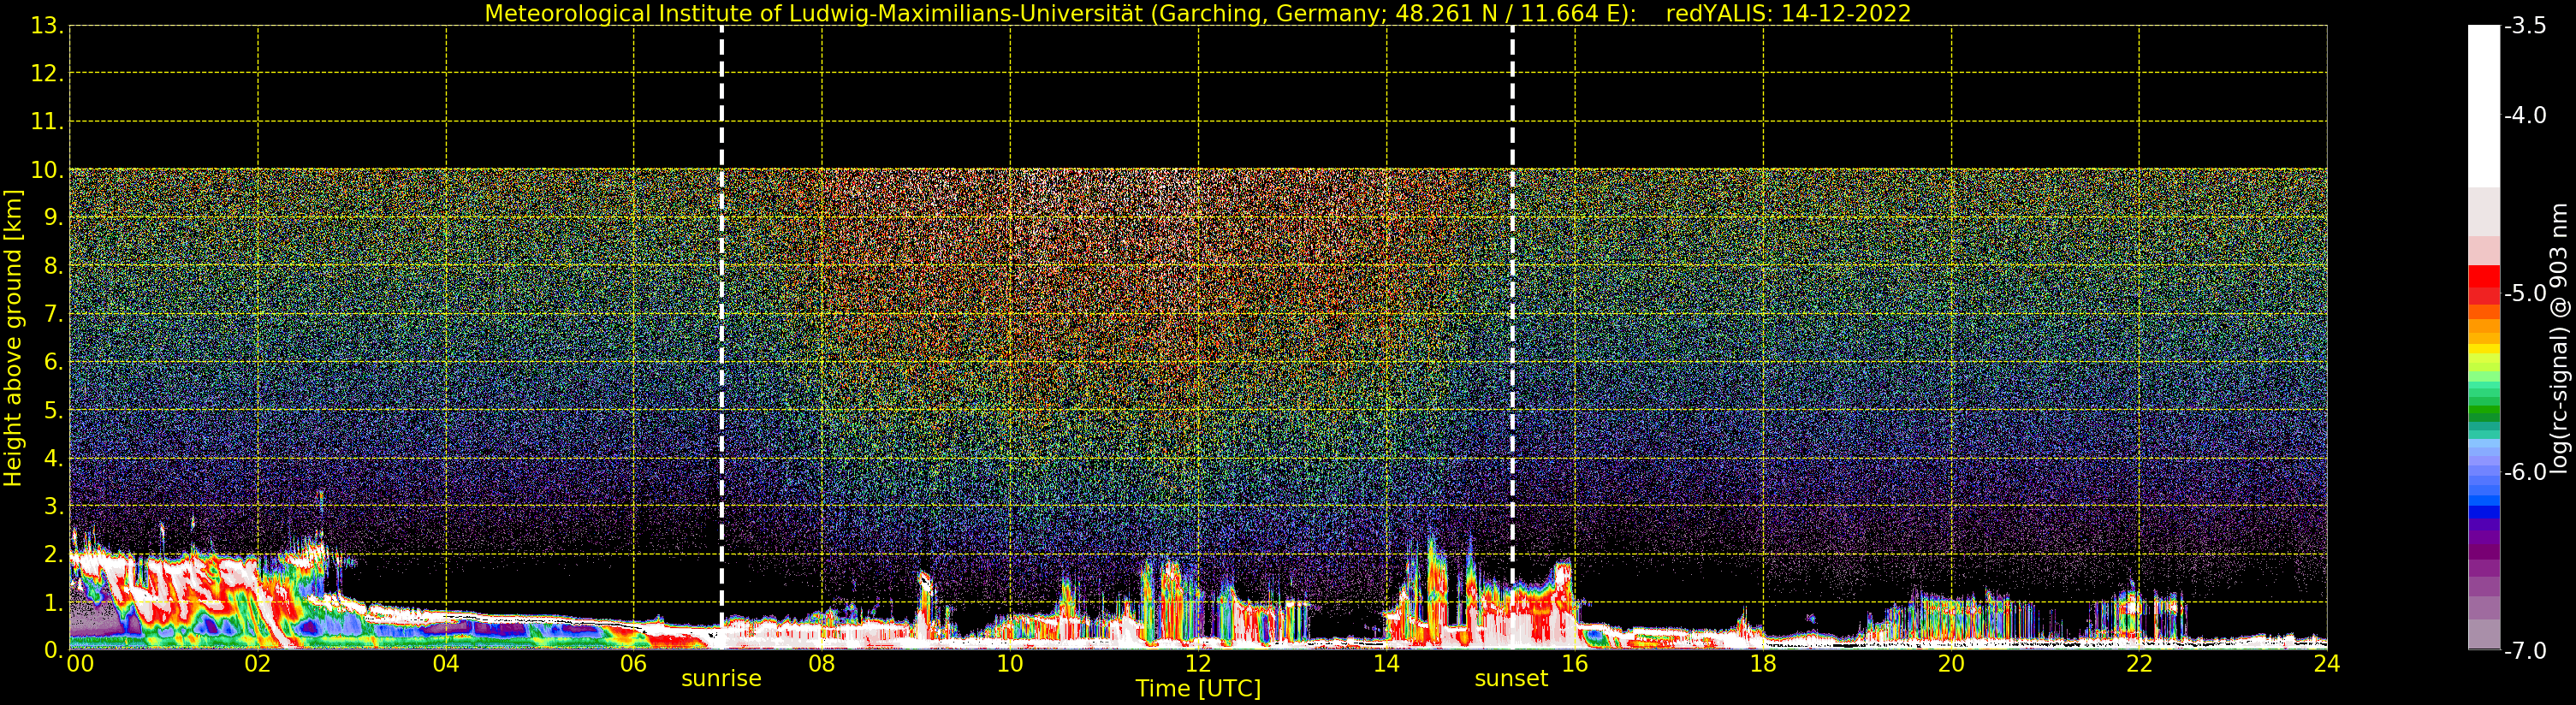
Task: Click the time tick label '18'
Action: pyautogui.click(x=1763, y=664)
